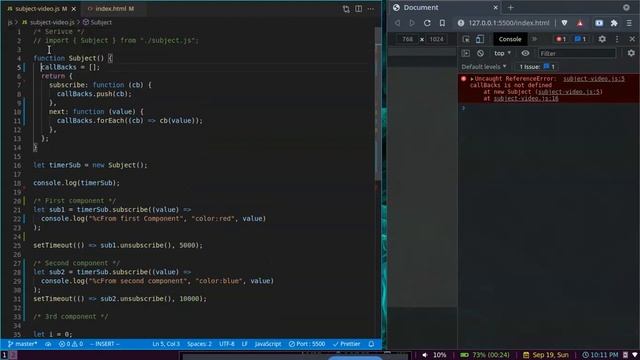This screenshot has height=360, width=640.
Task: Reload the browser page
Action: tap(427, 23)
